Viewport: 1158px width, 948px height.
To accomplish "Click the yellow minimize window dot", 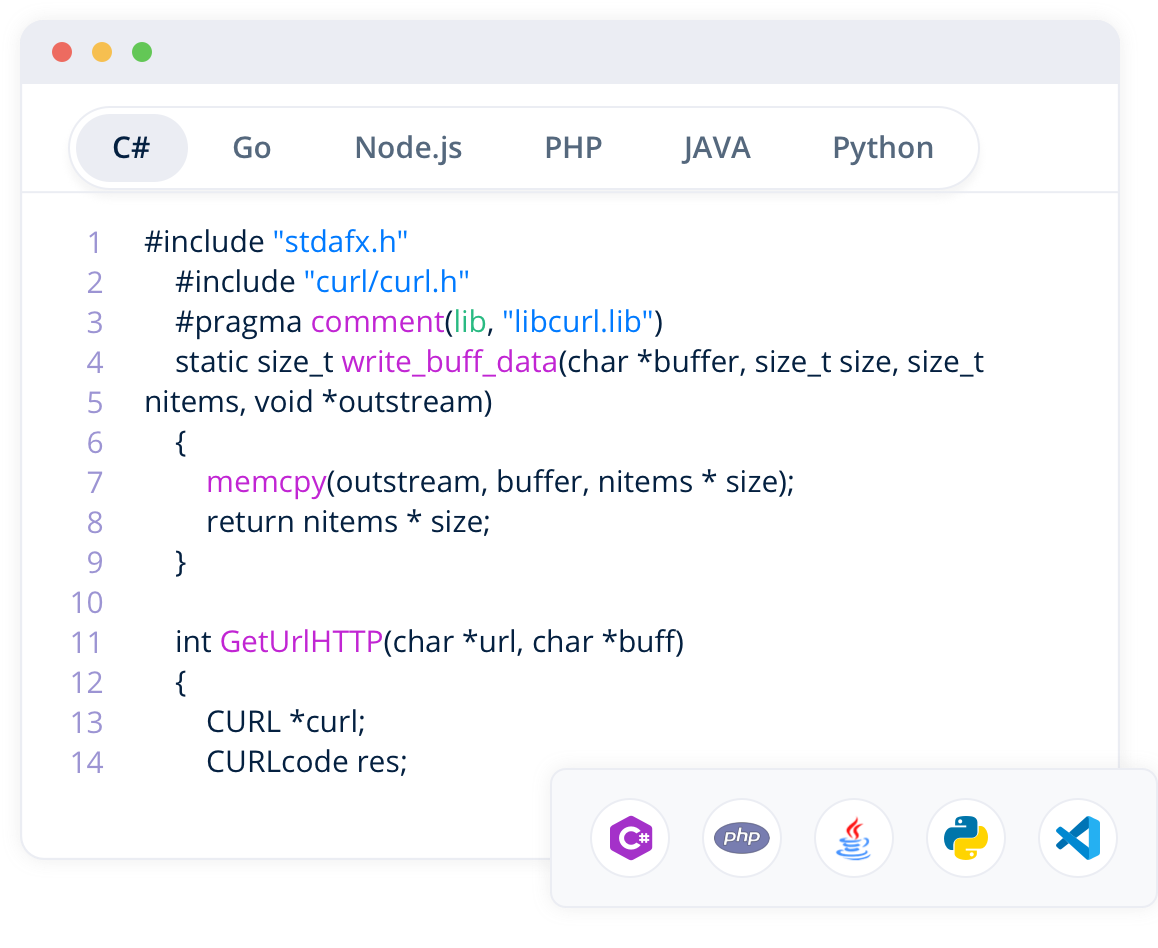I will pos(102,52).
